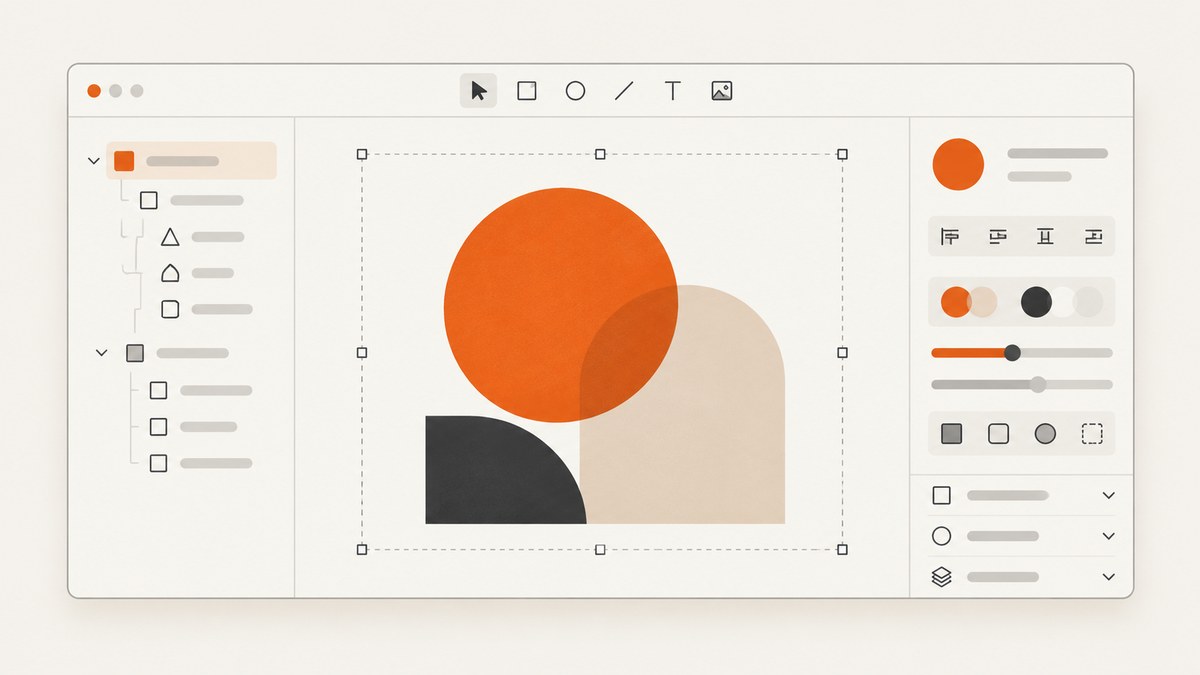1200x675 pixels.
Task: Choose the dashed square outline style icon
Action: coord(1092,434)
